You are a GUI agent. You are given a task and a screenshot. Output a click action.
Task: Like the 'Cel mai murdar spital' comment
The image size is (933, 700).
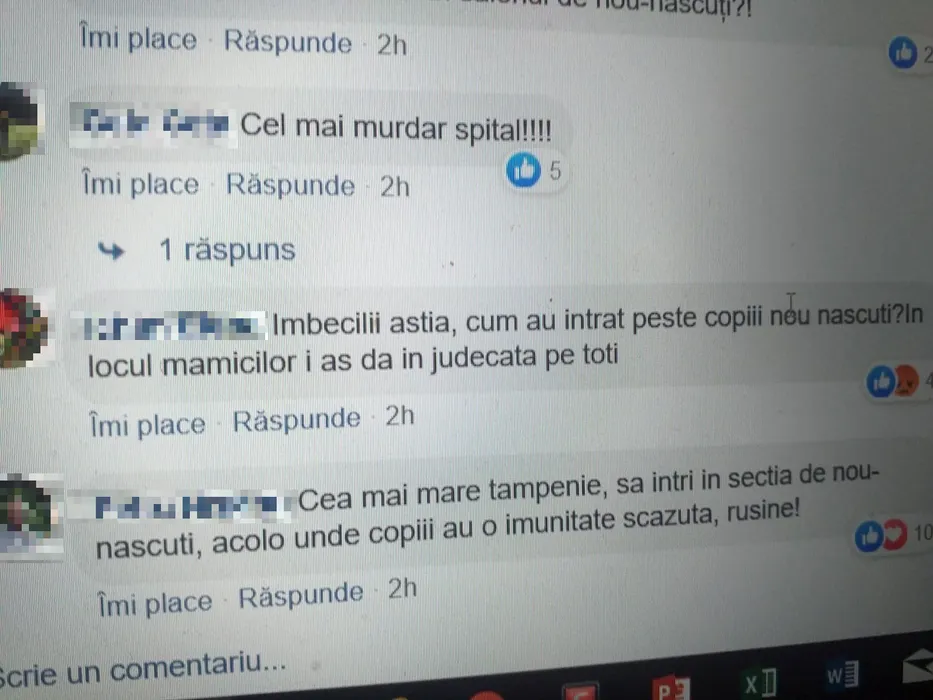140,183
